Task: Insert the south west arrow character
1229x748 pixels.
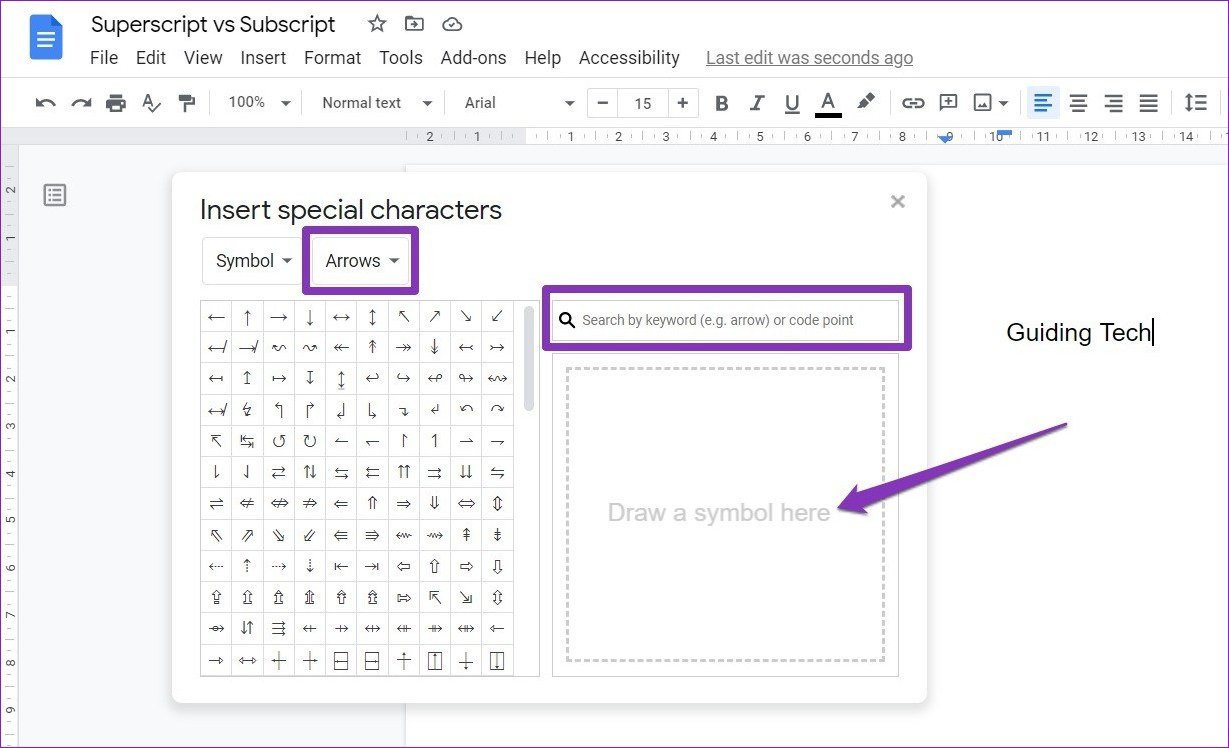Action: click(x=497, y=317)
